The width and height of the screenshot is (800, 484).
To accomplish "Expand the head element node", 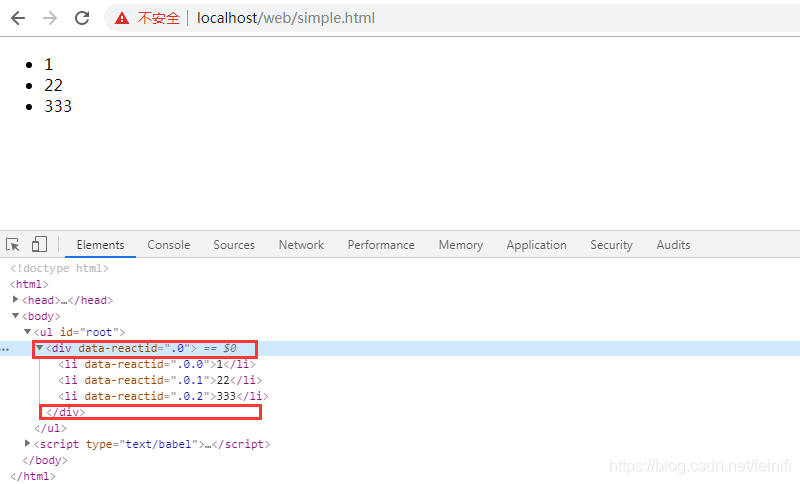I will (x=15, y=299).
